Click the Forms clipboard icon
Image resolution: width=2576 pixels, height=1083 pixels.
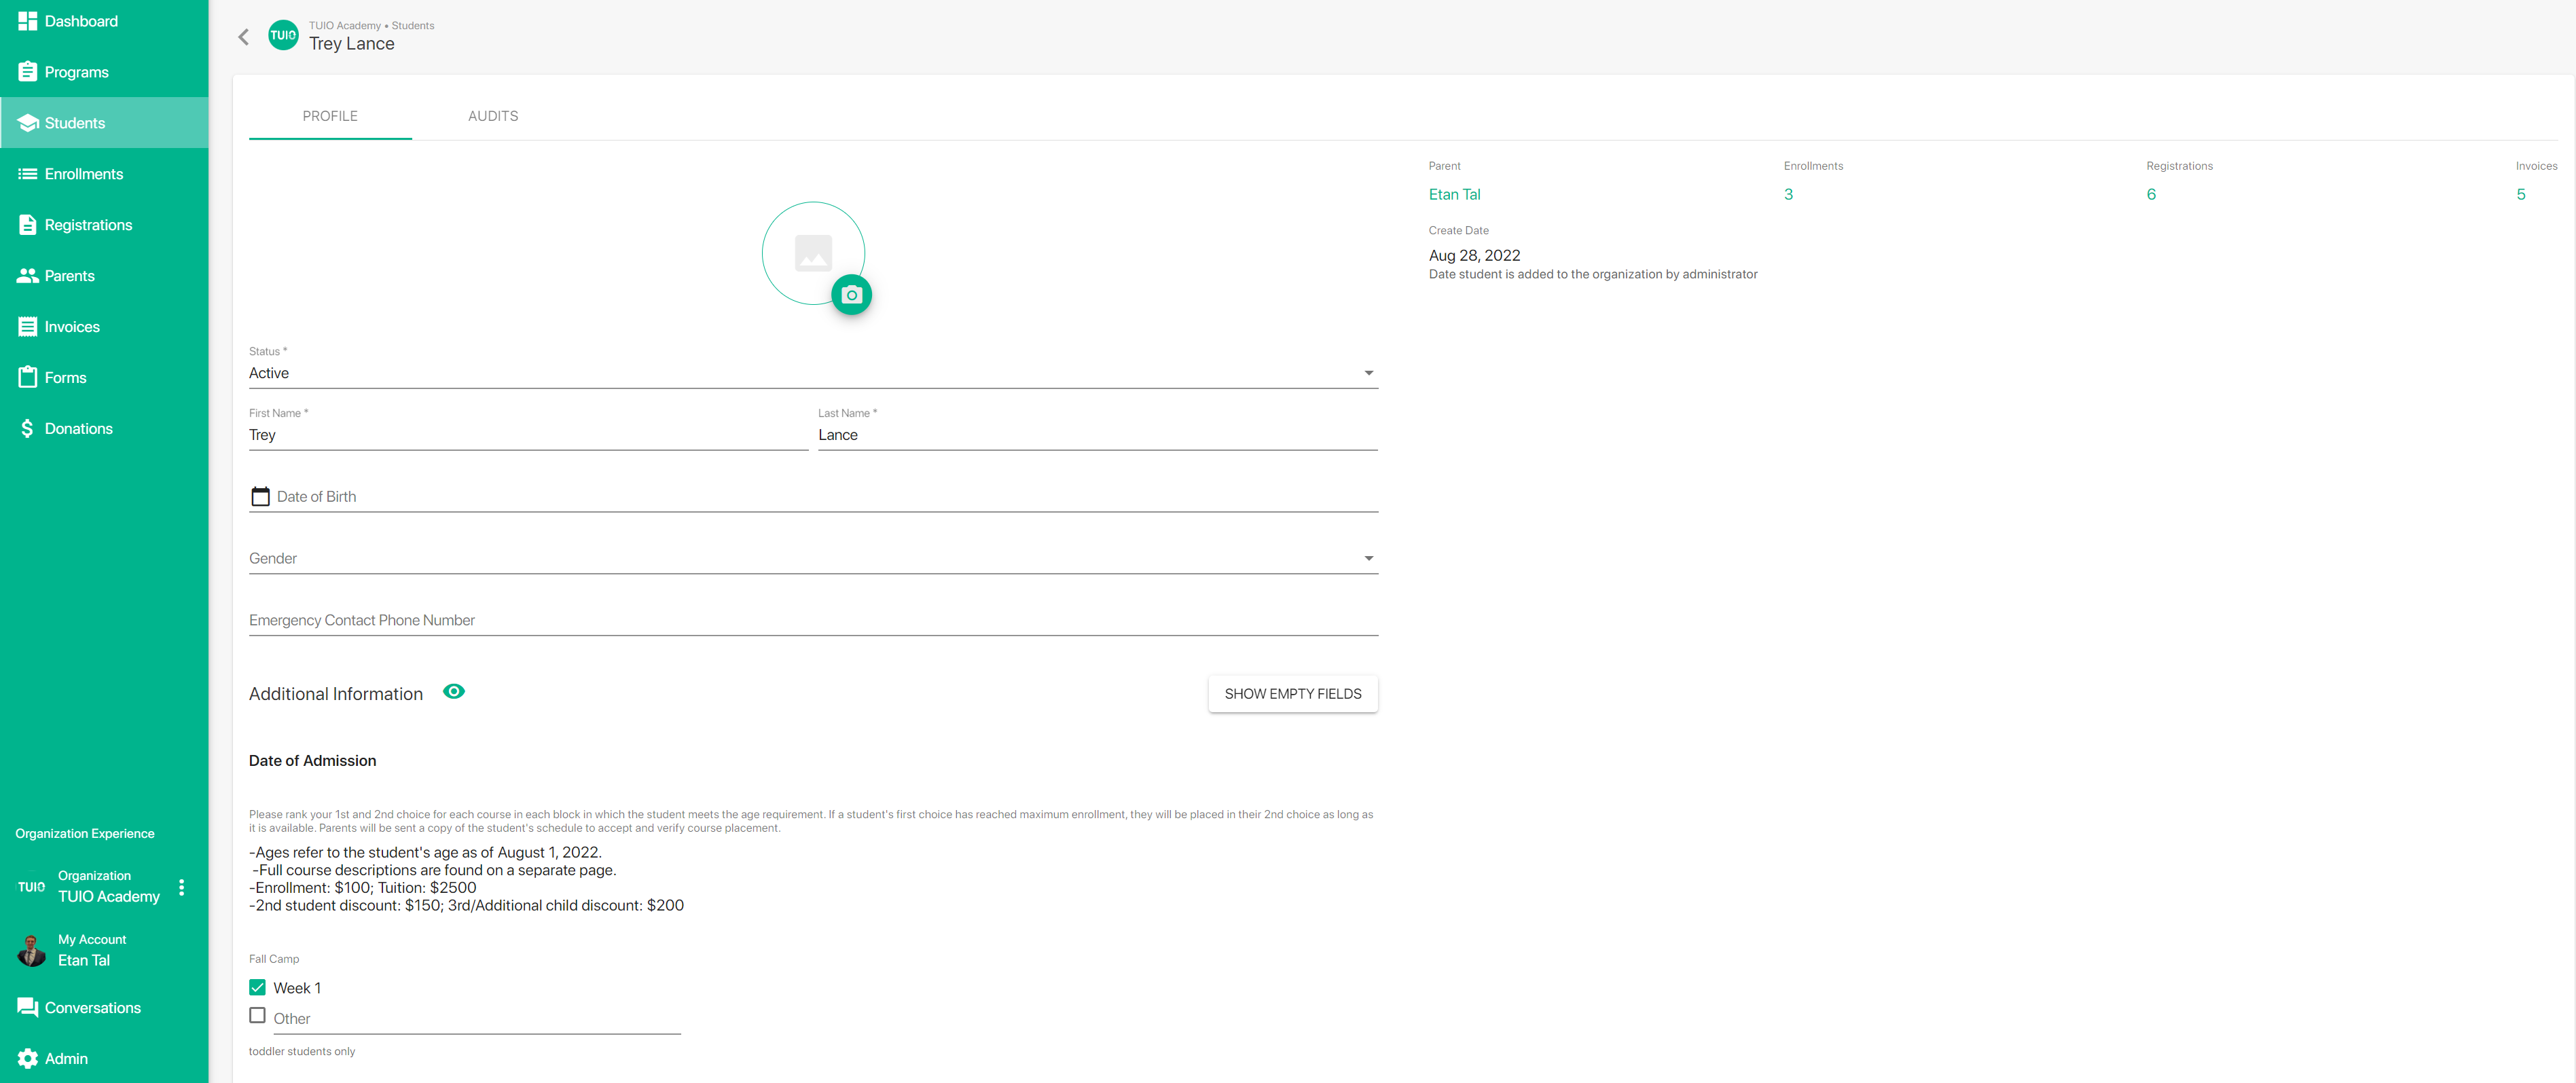(x=27, y=377)
